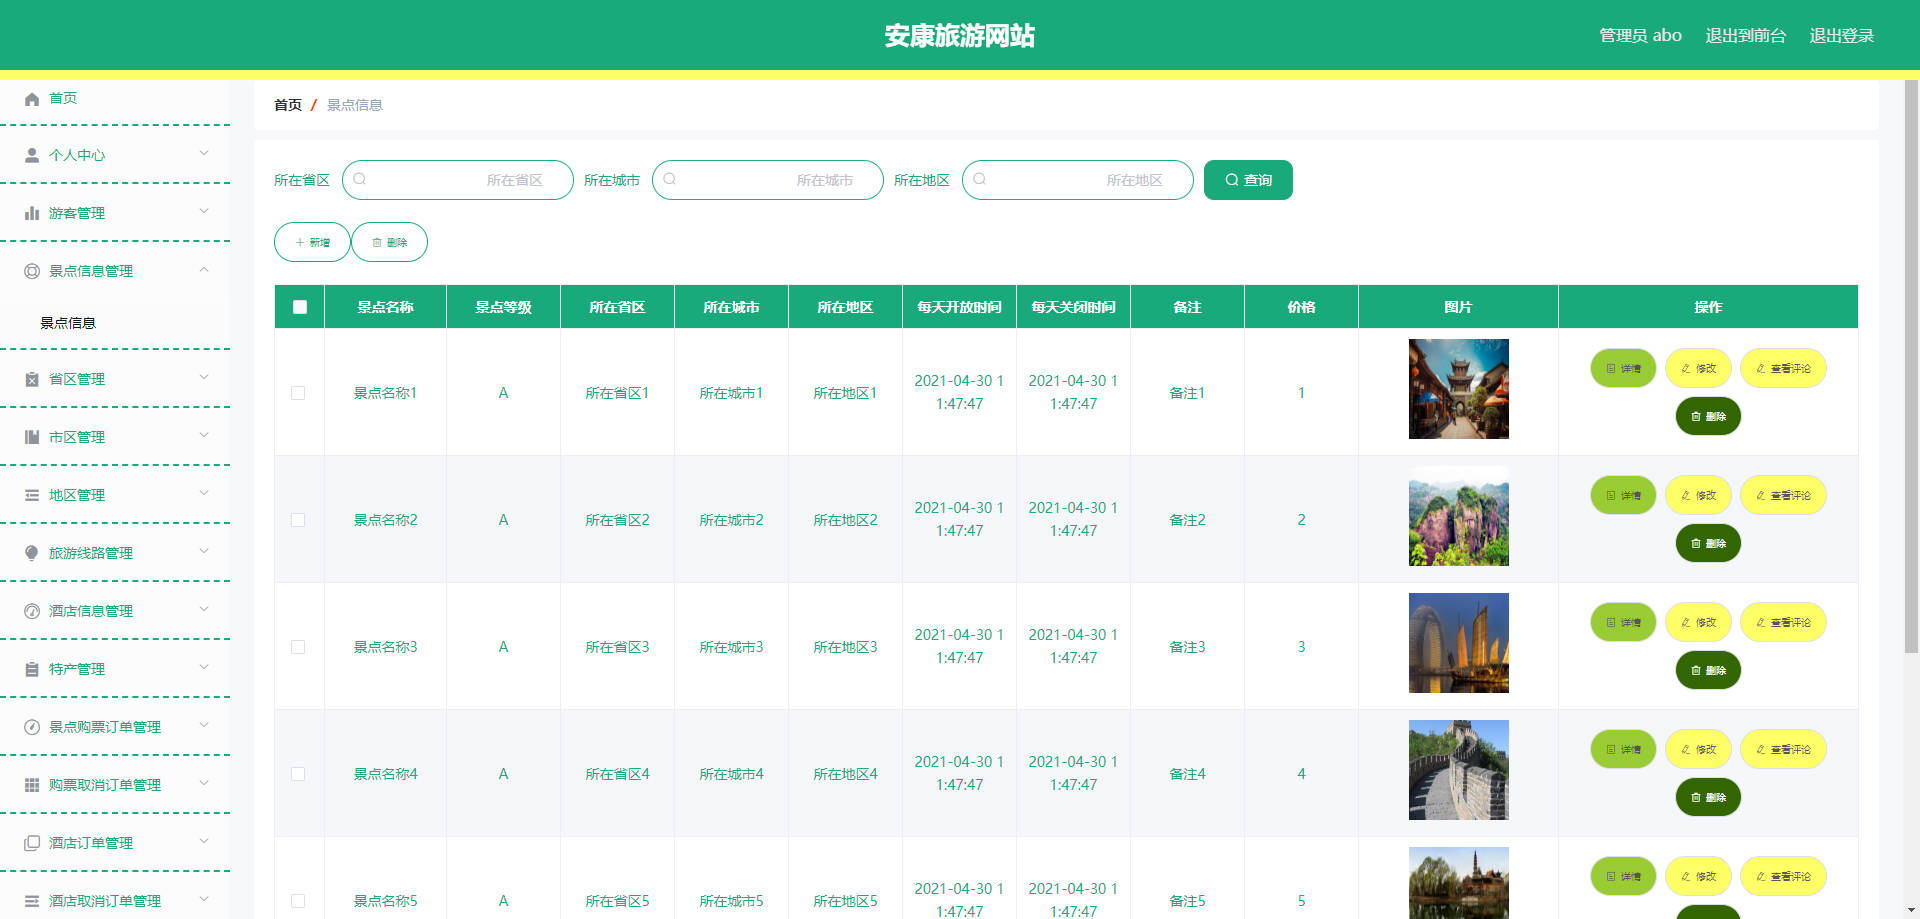
Task: Click the 省区管理 sidebar icon
Action: (32, 379)
